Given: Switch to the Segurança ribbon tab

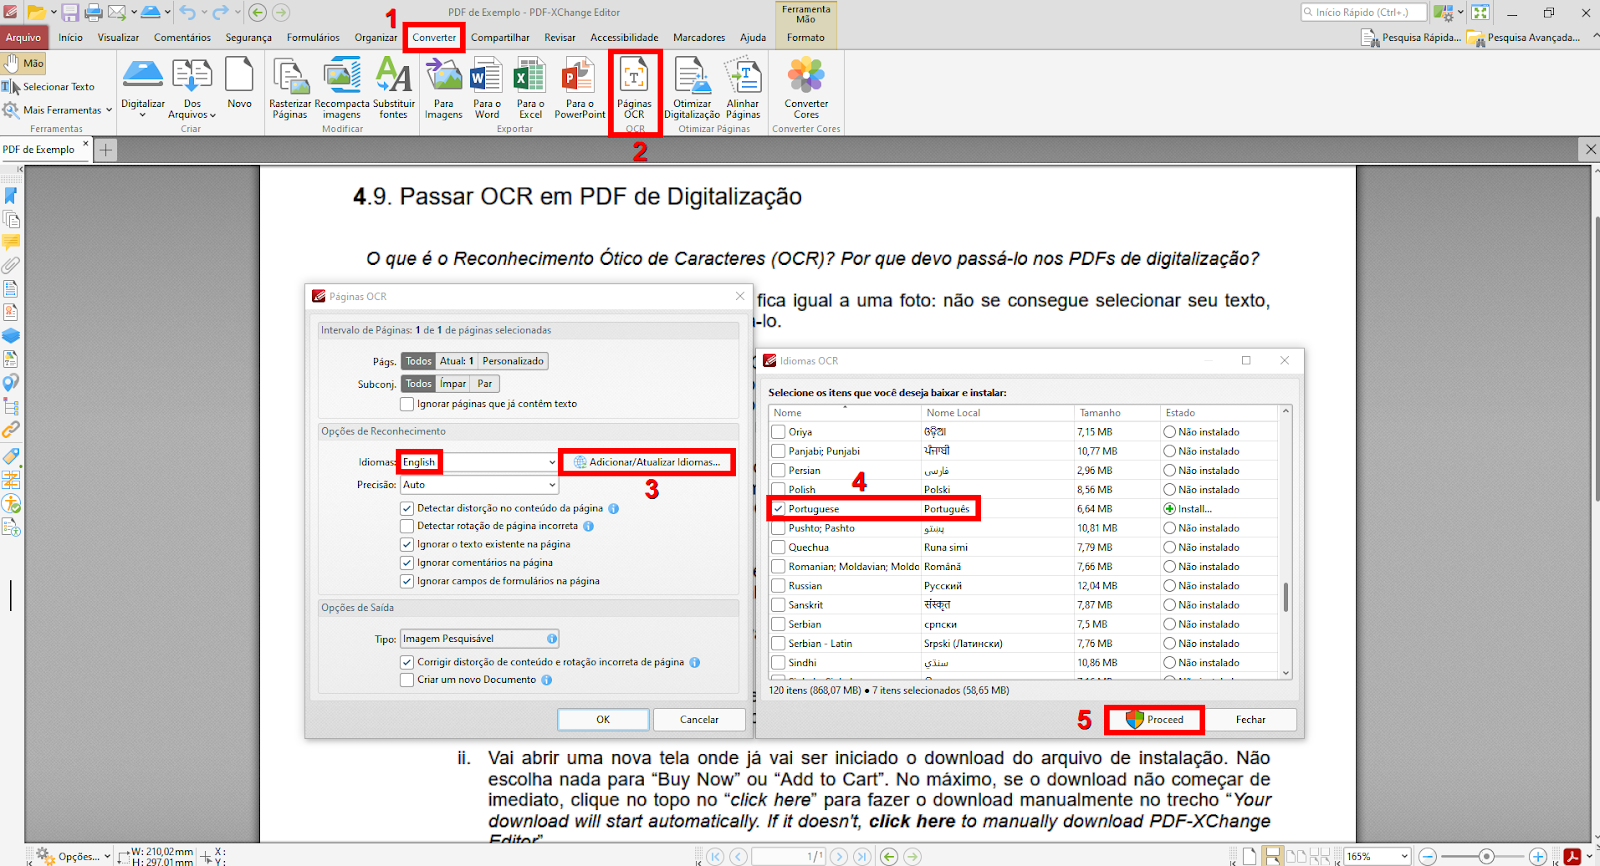Looking at the screenshot, I should tap(248, 37).
